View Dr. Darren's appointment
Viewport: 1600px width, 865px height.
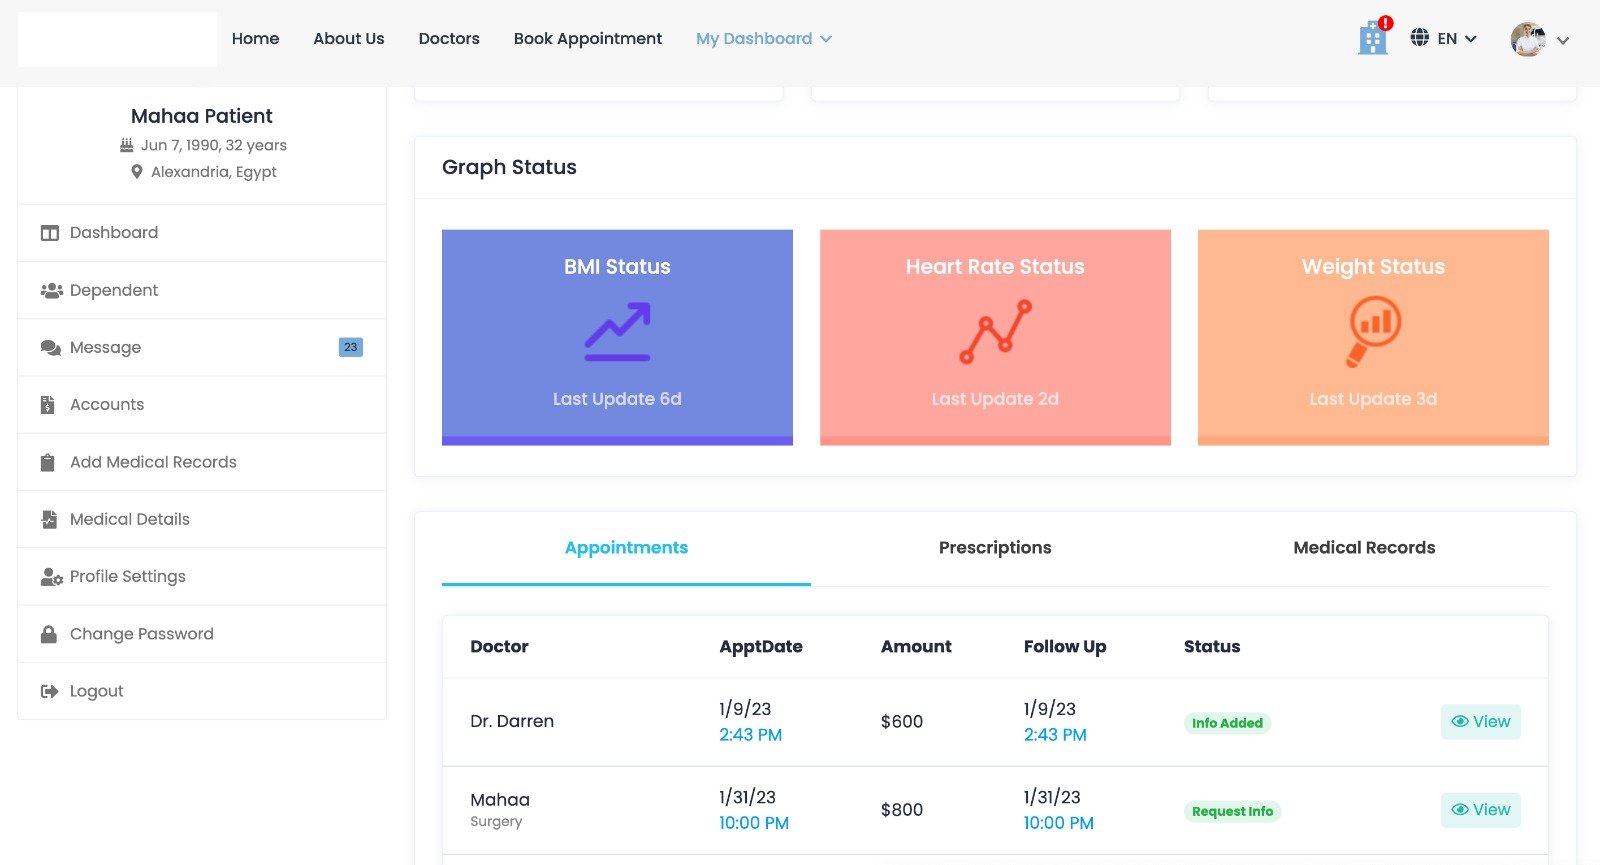click(x=1480, y=722)
